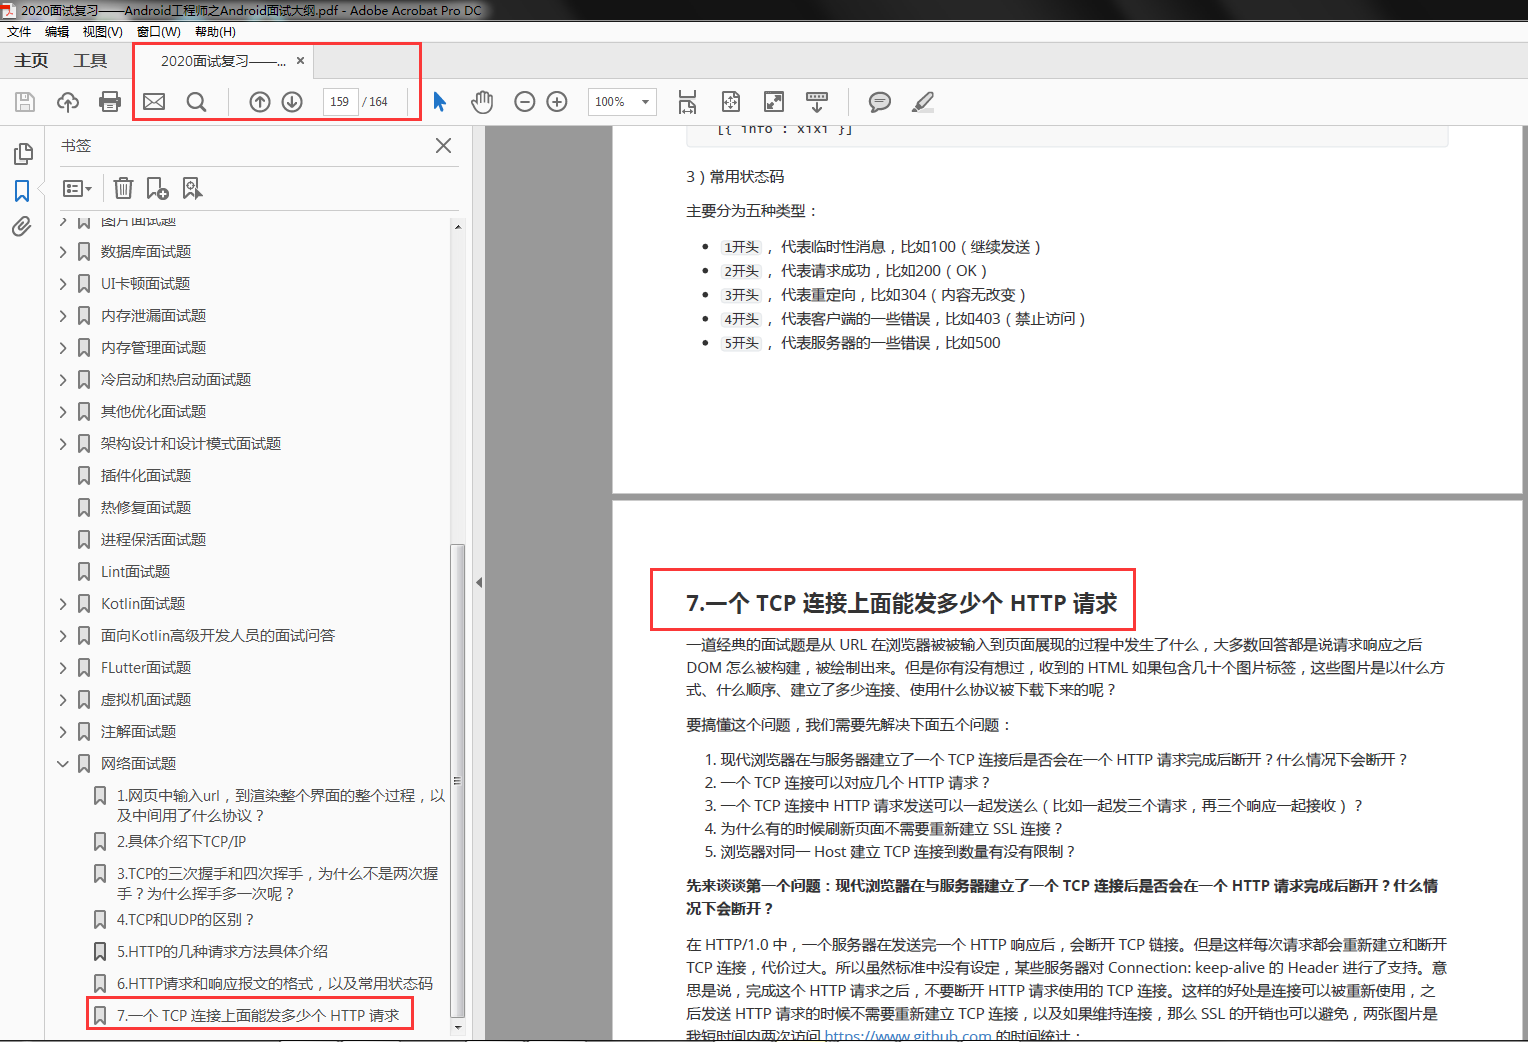Image resolution: width=1528 pixels, height=1042 pixels.
Task: Expand FLutter面试题 bookmark
Action: pyautogui.click(x=63, y=668)
